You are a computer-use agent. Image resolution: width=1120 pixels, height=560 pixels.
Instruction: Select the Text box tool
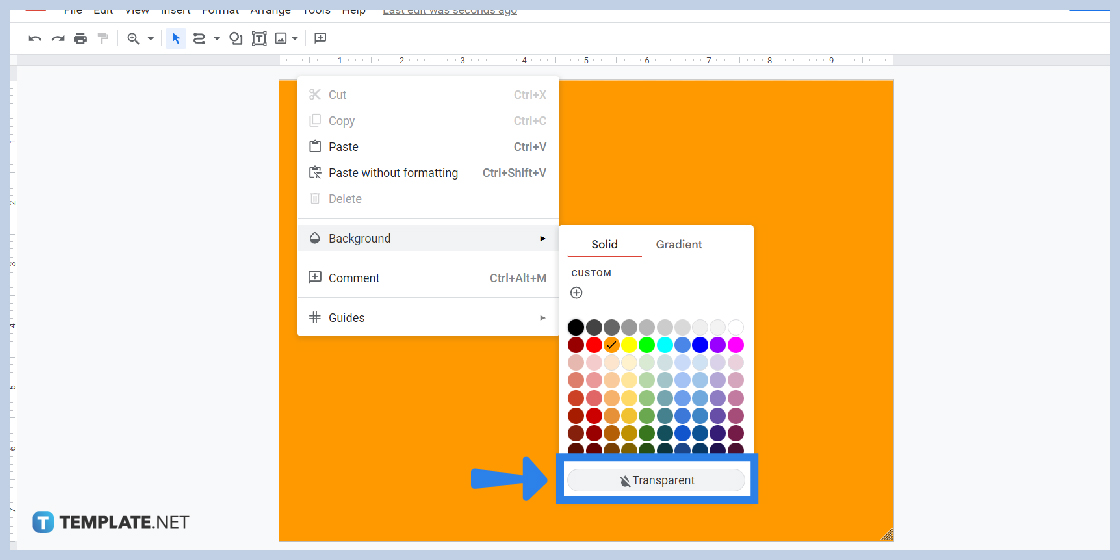[259, 39]
